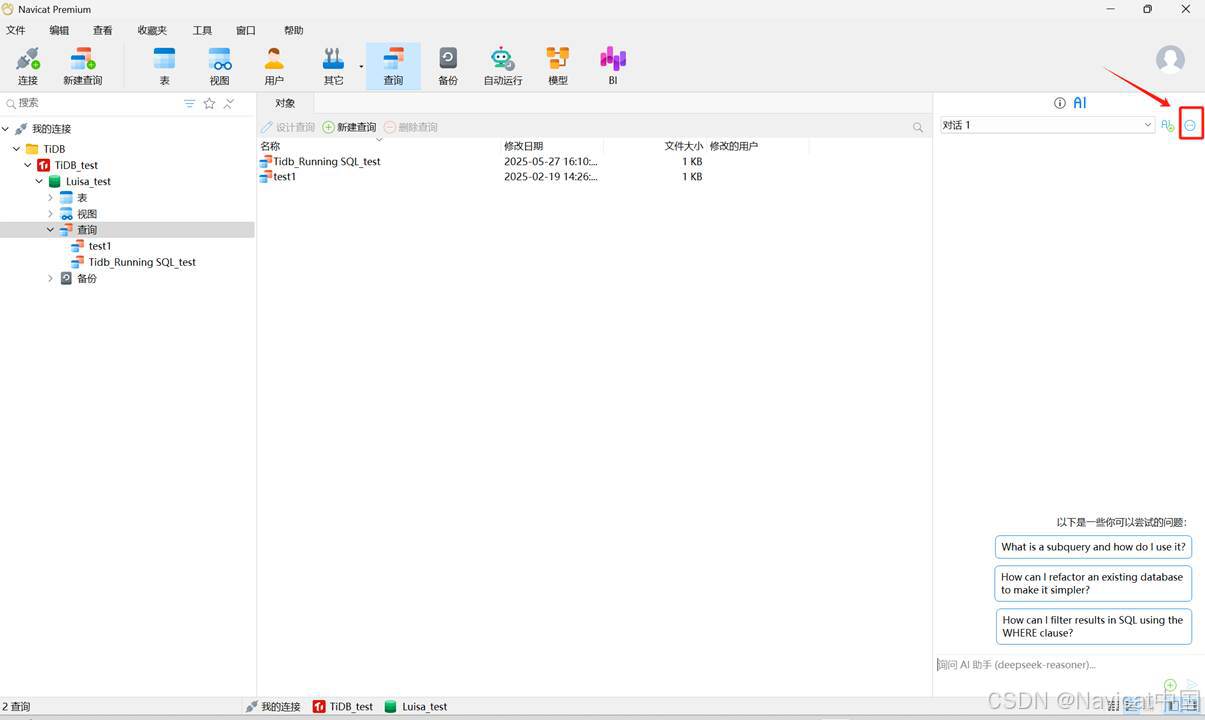1205x720 pixels.
Task: Click the 询问 AI 助手 input field
Action: (1068, 664)
